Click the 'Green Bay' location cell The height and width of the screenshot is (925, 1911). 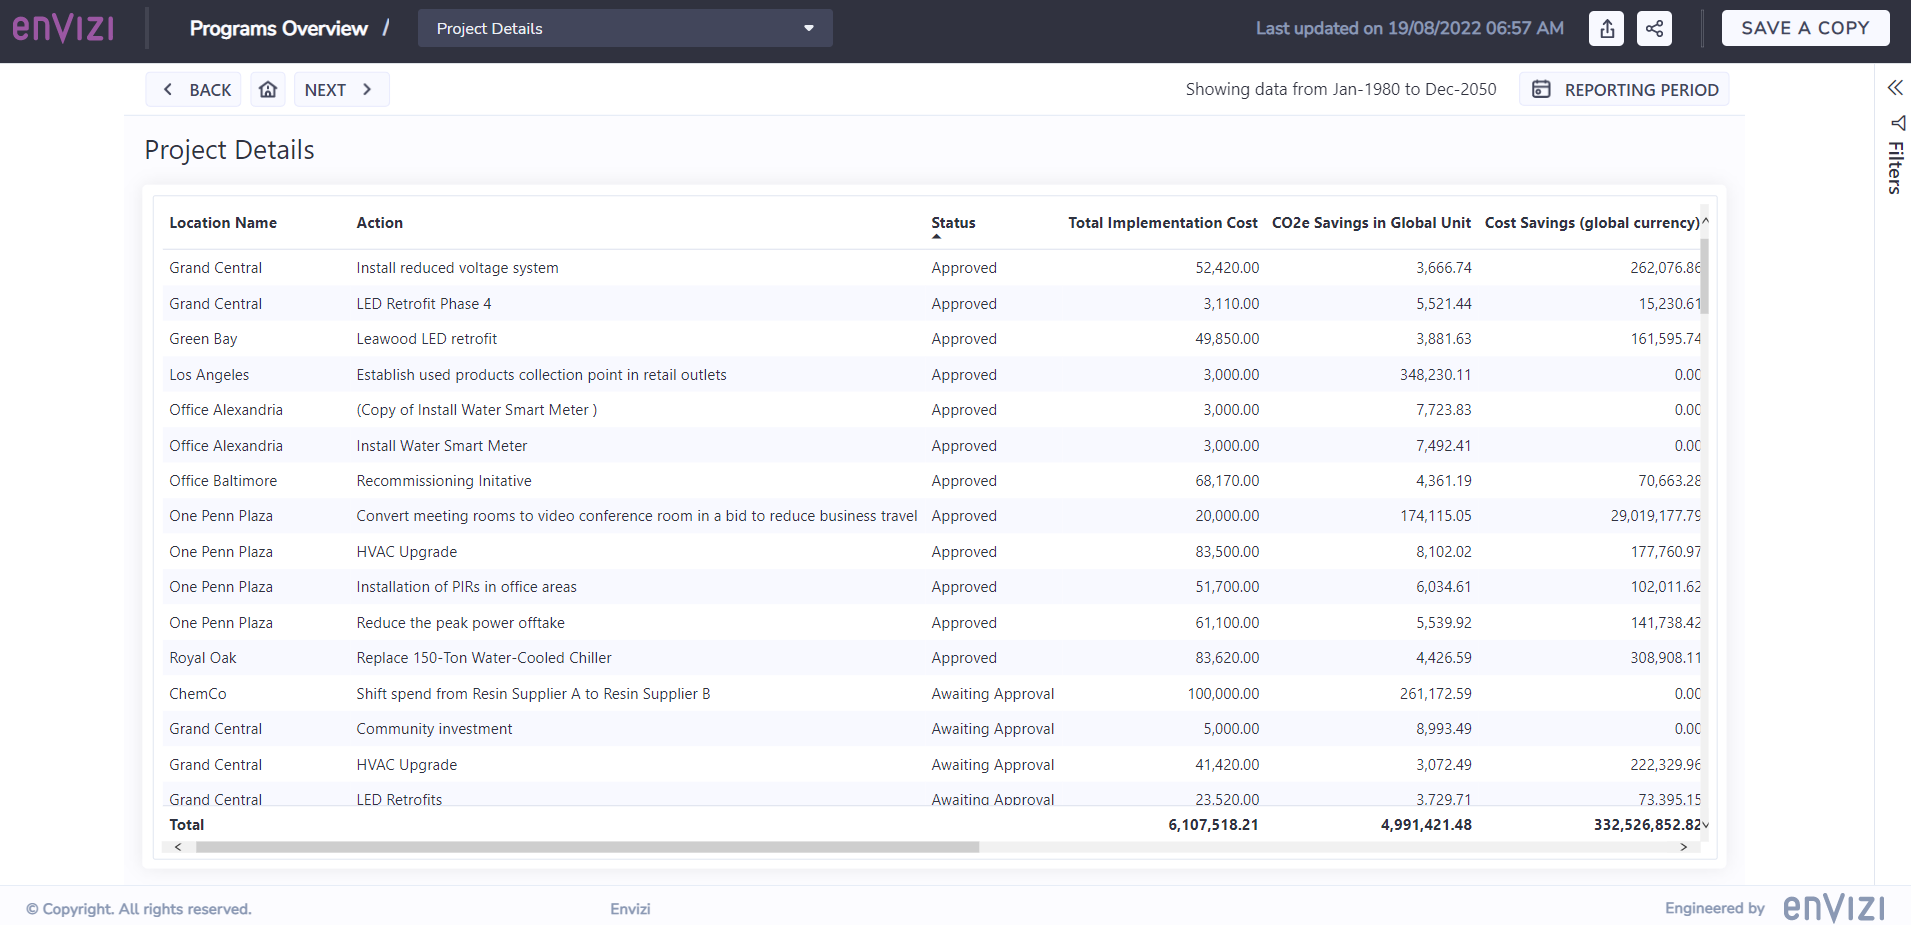pos(203,339)
